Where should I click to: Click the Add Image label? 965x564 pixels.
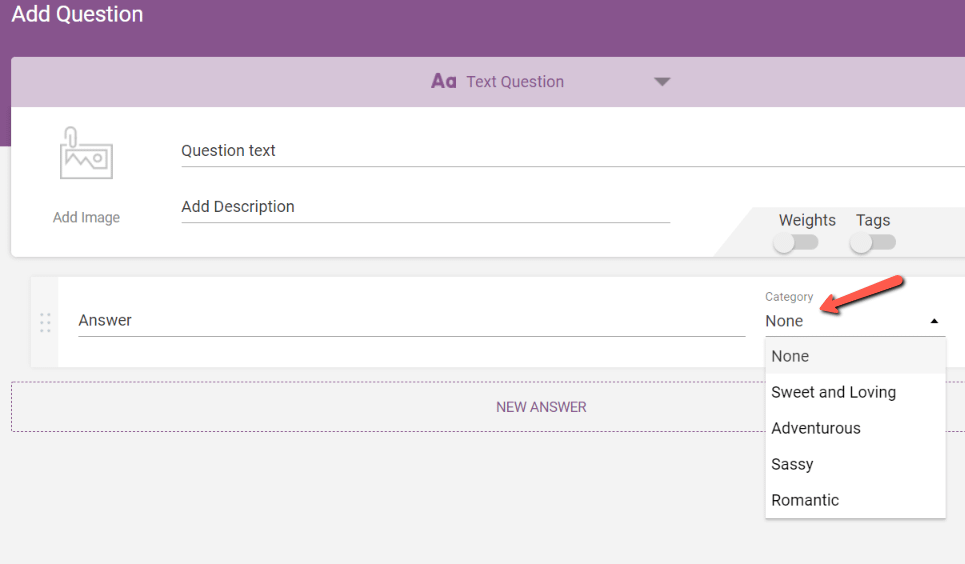click(86, 217)
